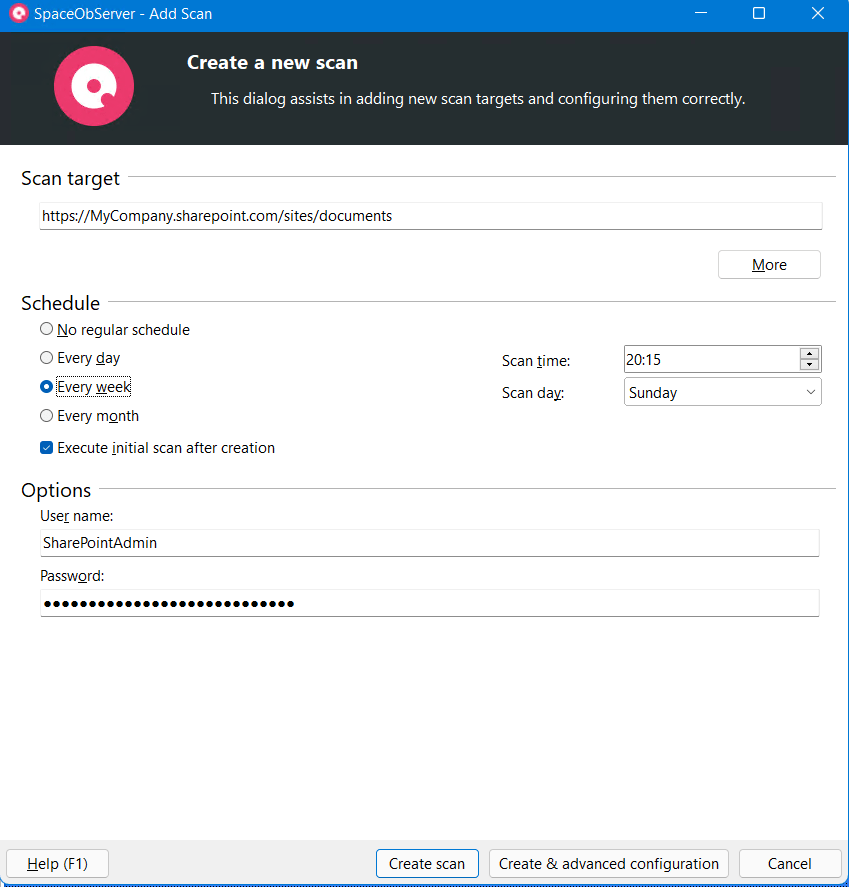Open Help (F1)
849x887 pixels.
click(x=57, y=864)
